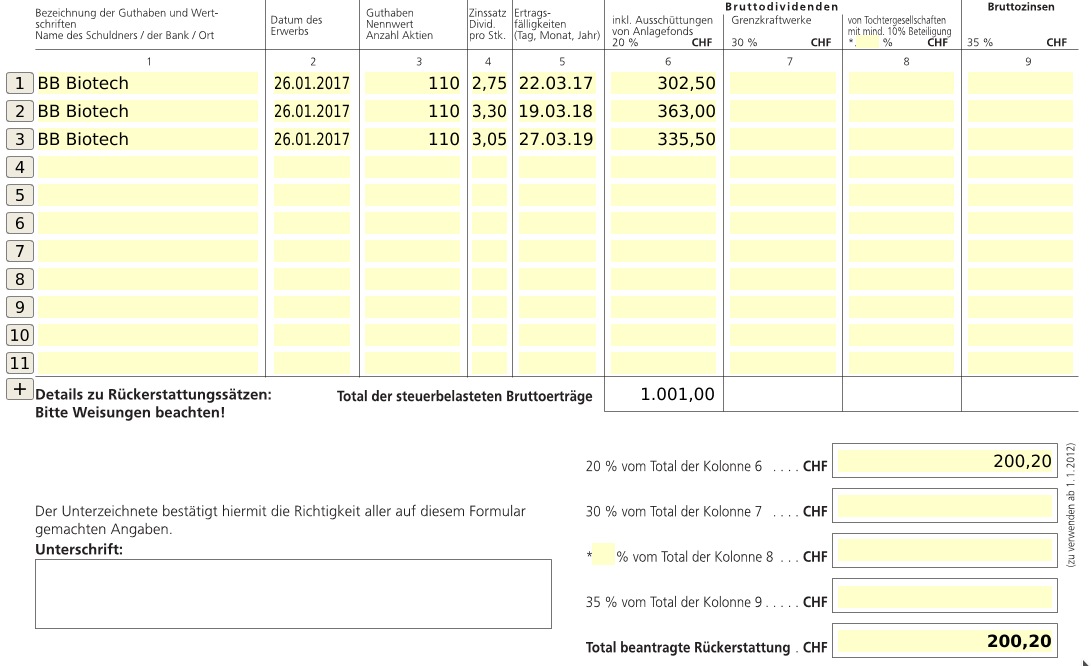Add a new row with plus button
Screen dimensions: 1091x666
click(19, 389)
